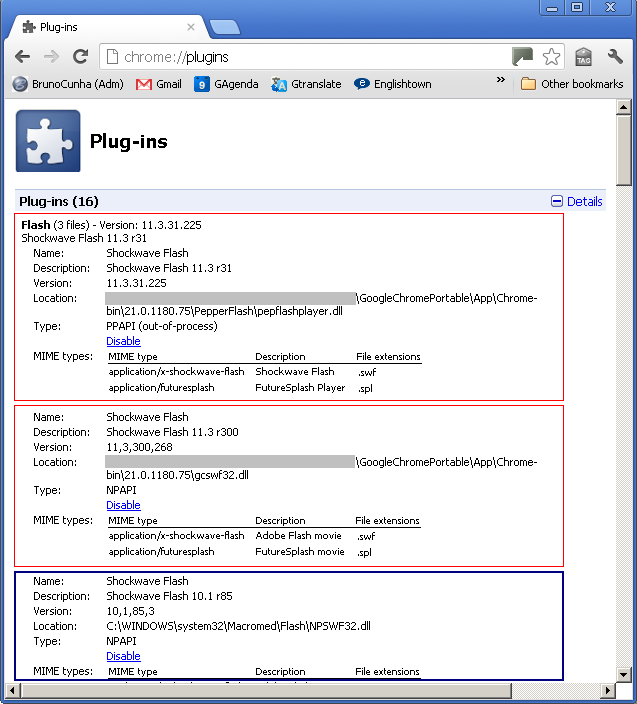Select the Plug-ins tab
This screenshot has height=704, width=637.
click(x=107, y=27)
